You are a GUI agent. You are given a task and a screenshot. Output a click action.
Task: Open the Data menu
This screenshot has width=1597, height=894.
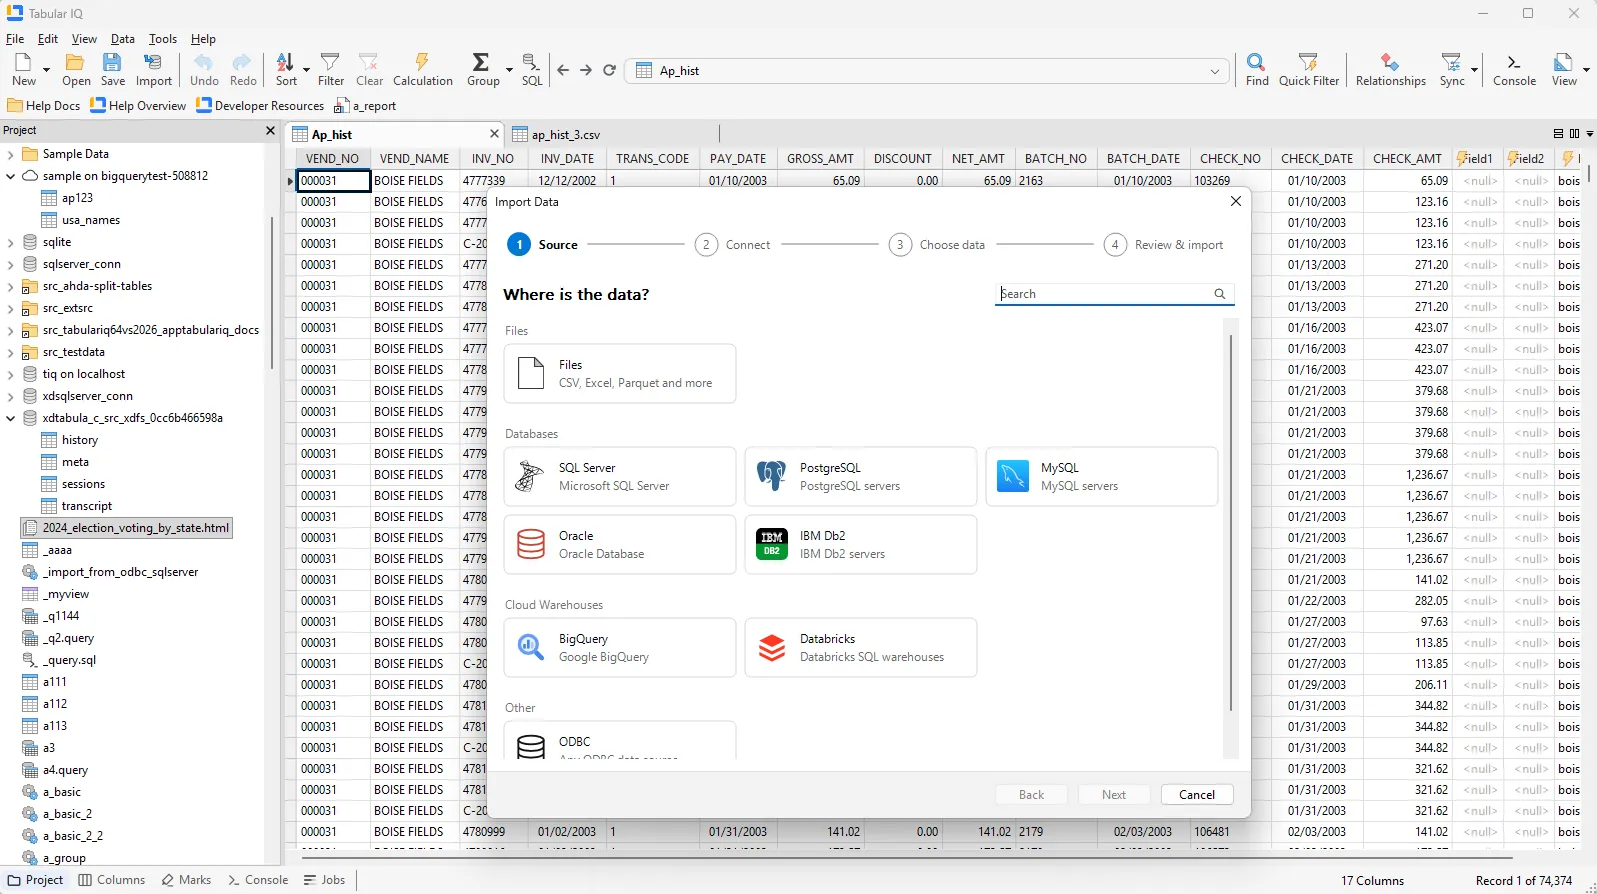click(123, 39)
